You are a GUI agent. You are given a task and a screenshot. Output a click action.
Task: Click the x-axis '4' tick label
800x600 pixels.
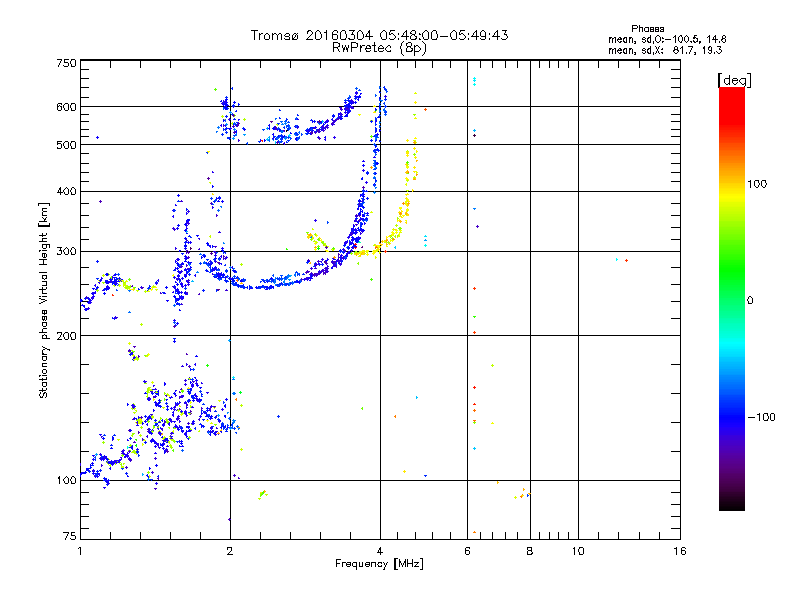point(380,551)
